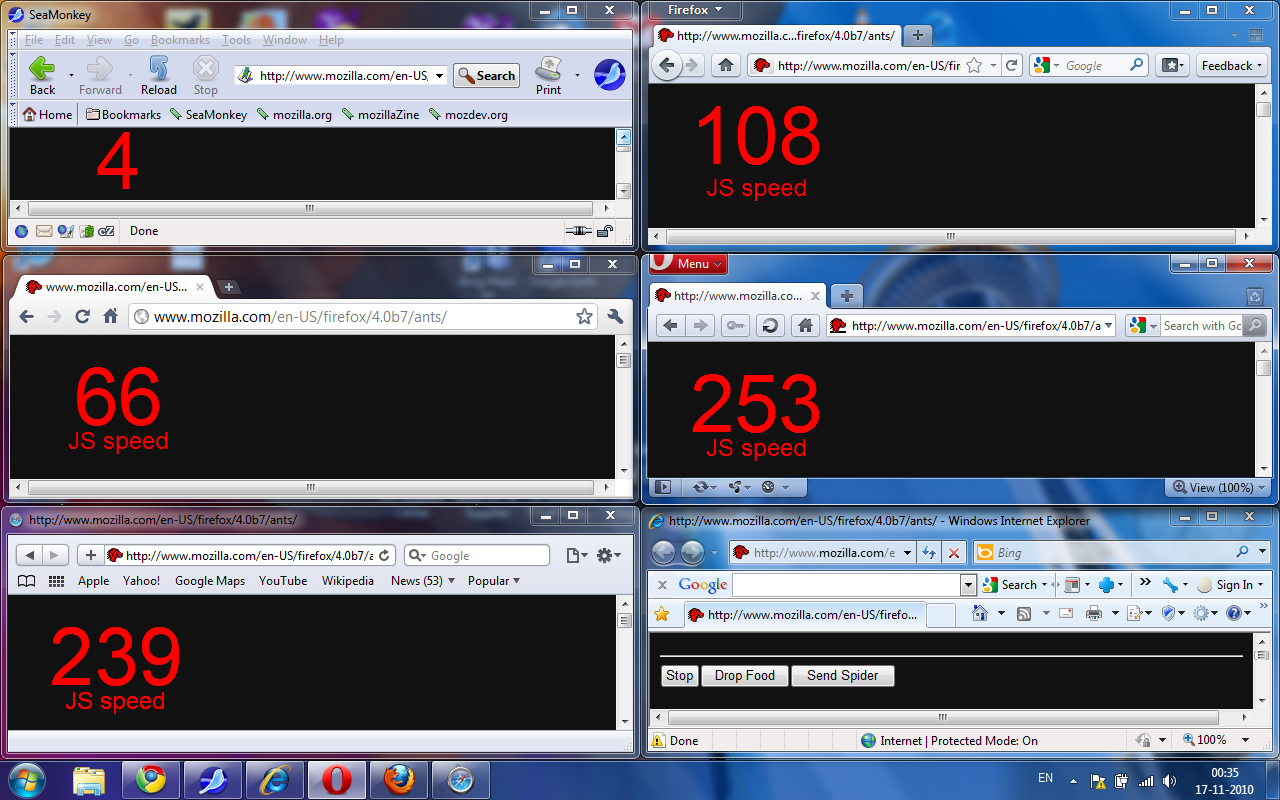Open the Chrome wrench menu

click(615, 316)
